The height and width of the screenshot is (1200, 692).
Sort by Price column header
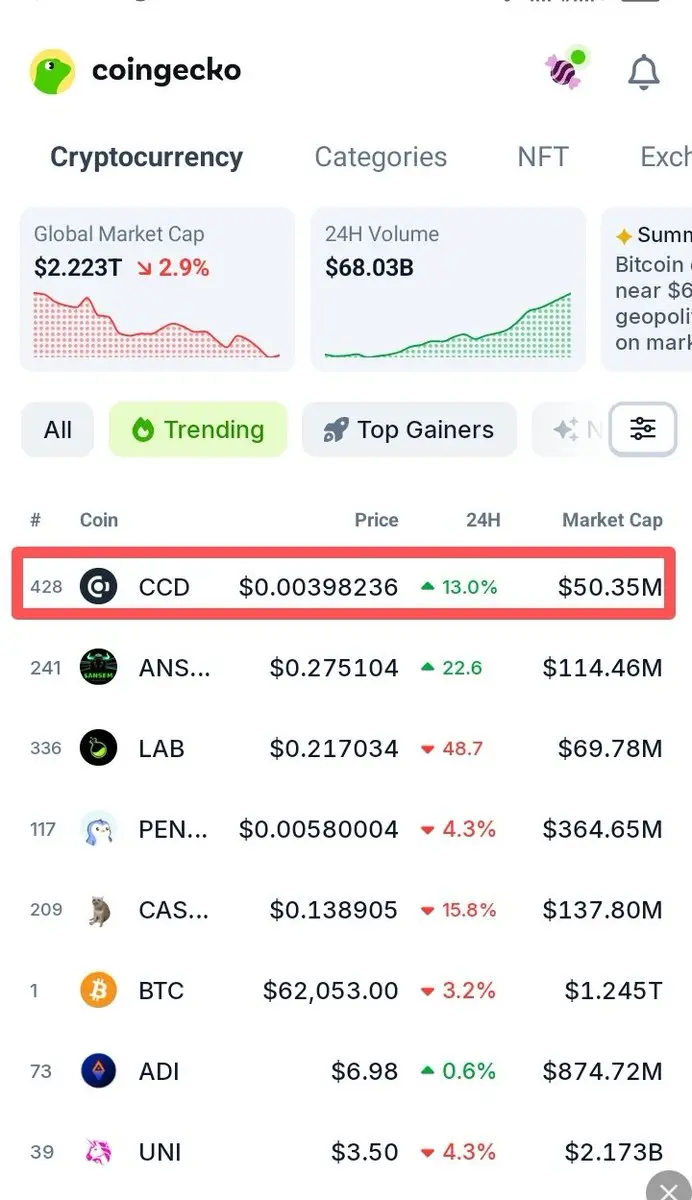point(376,520)
